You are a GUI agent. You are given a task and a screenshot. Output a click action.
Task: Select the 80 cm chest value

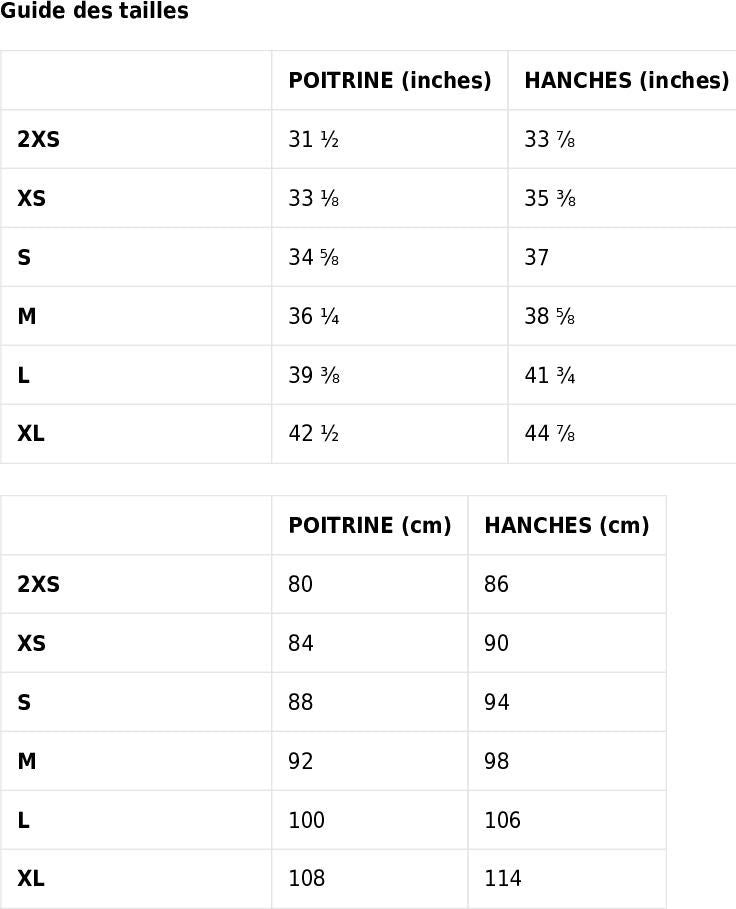[300, 585]
